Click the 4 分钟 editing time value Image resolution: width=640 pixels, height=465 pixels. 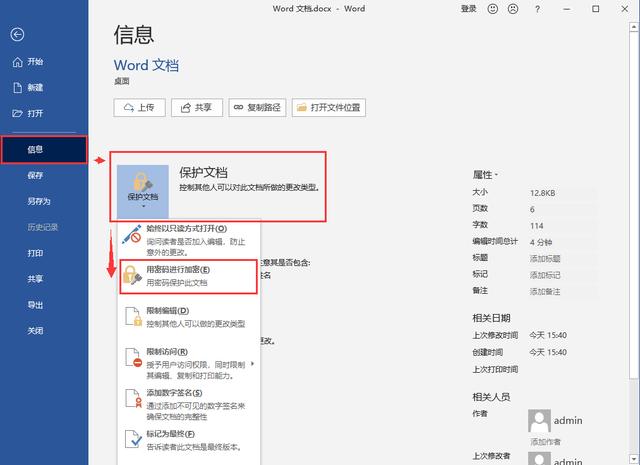(x=541, y=242)
